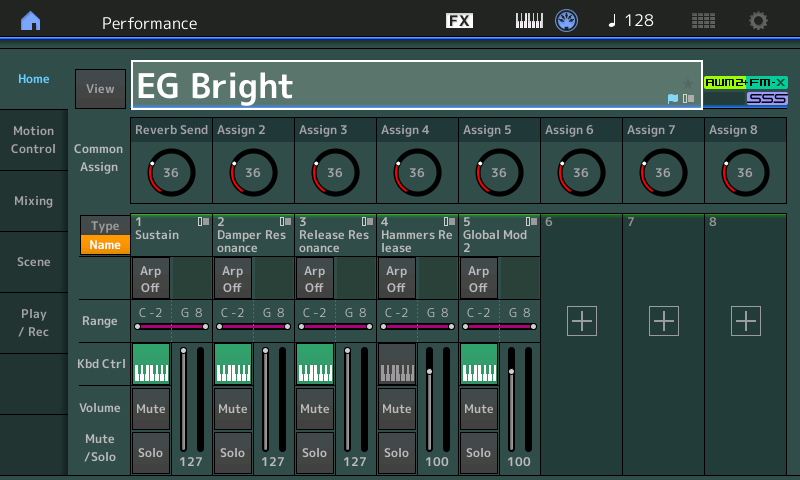Open the Scene tab

tap(34, 262)
